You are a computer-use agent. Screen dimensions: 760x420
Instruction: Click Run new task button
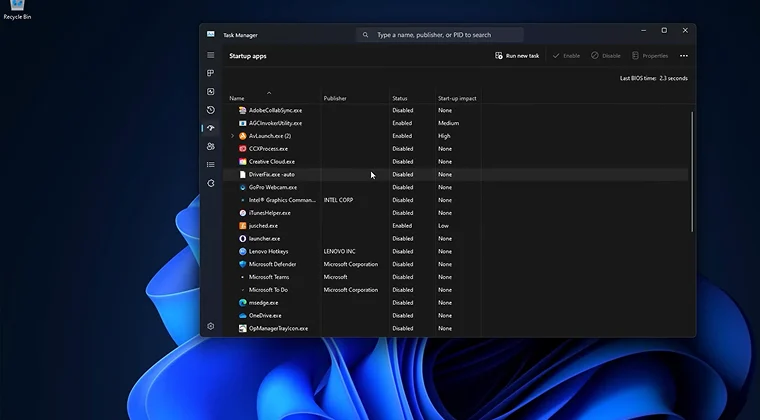coord(517,56)
